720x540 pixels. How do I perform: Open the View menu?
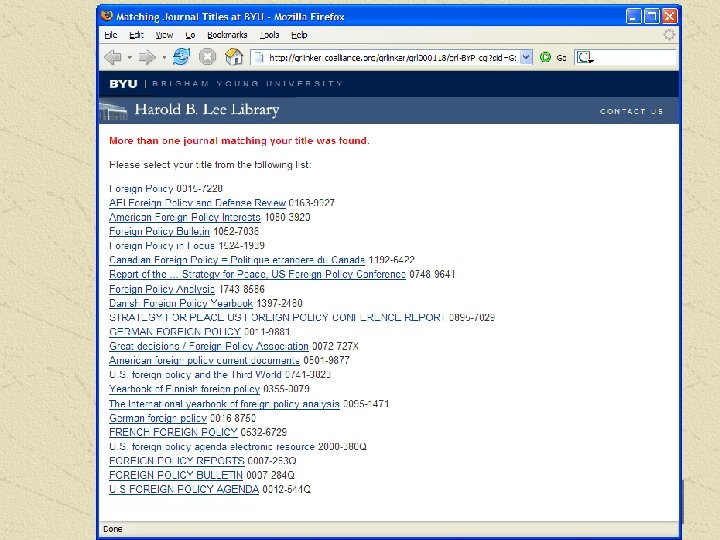click(164, 35)
